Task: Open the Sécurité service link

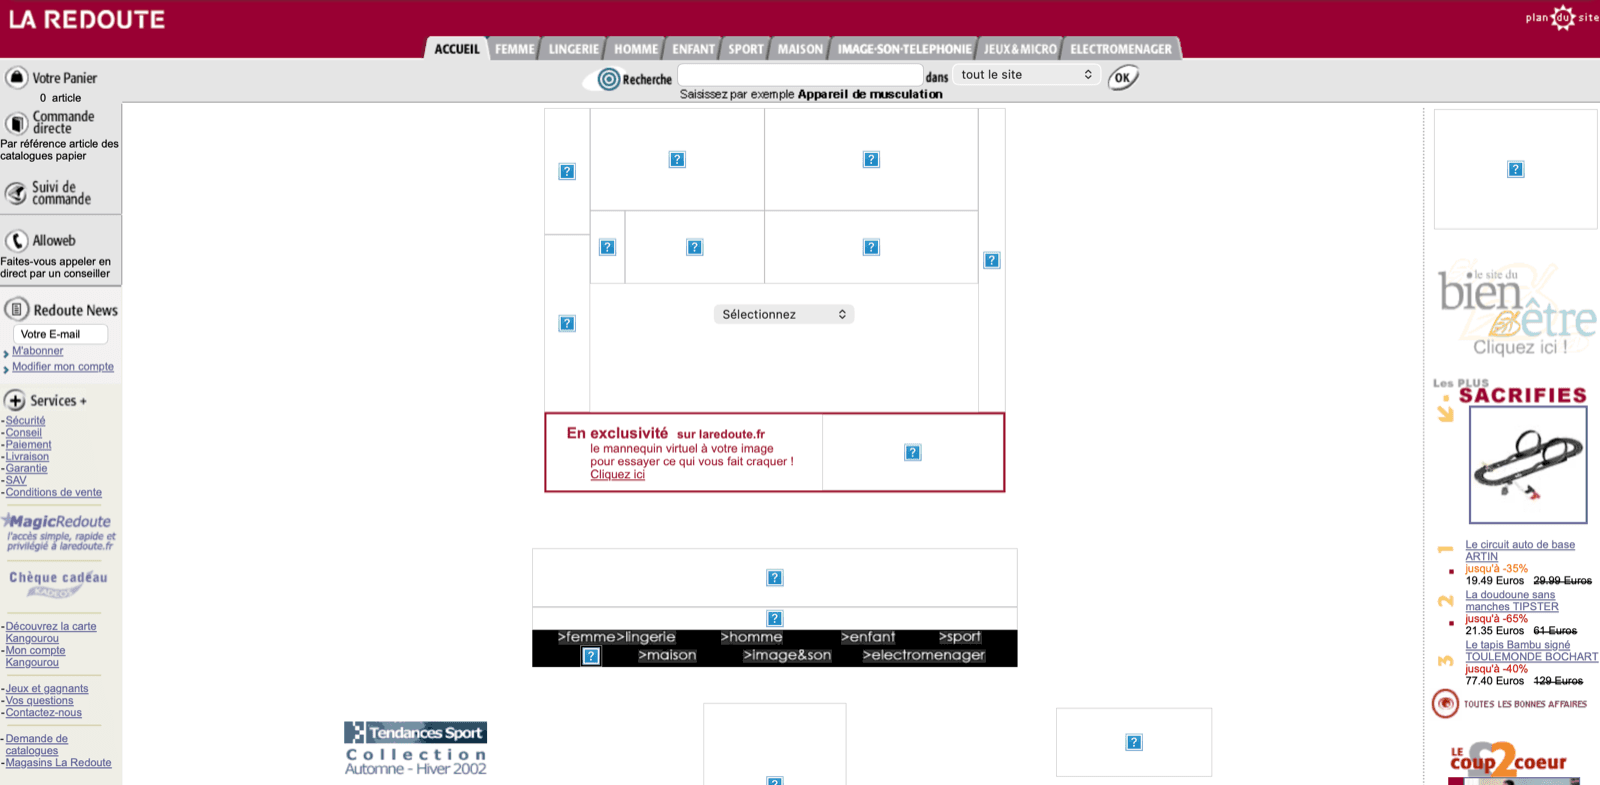Action: coord(25,421)
